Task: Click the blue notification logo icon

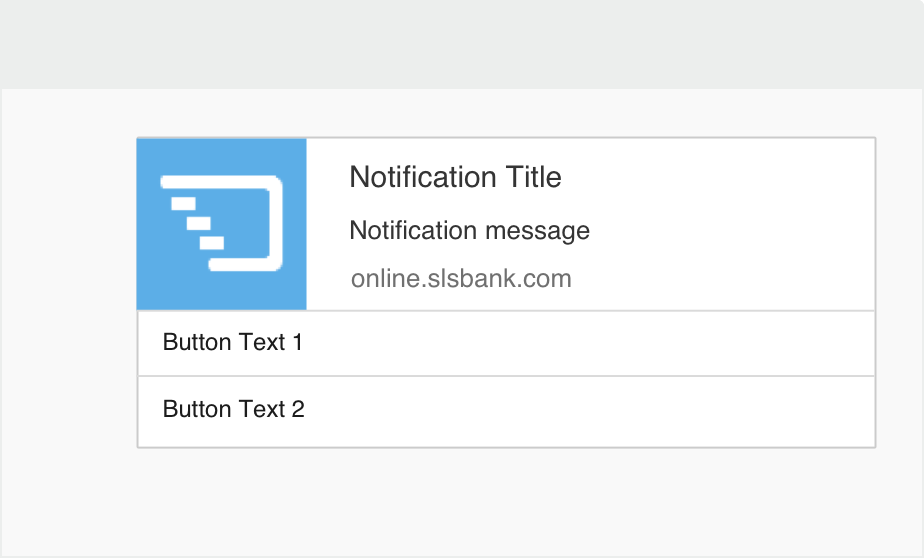Action: pos(222,224)
